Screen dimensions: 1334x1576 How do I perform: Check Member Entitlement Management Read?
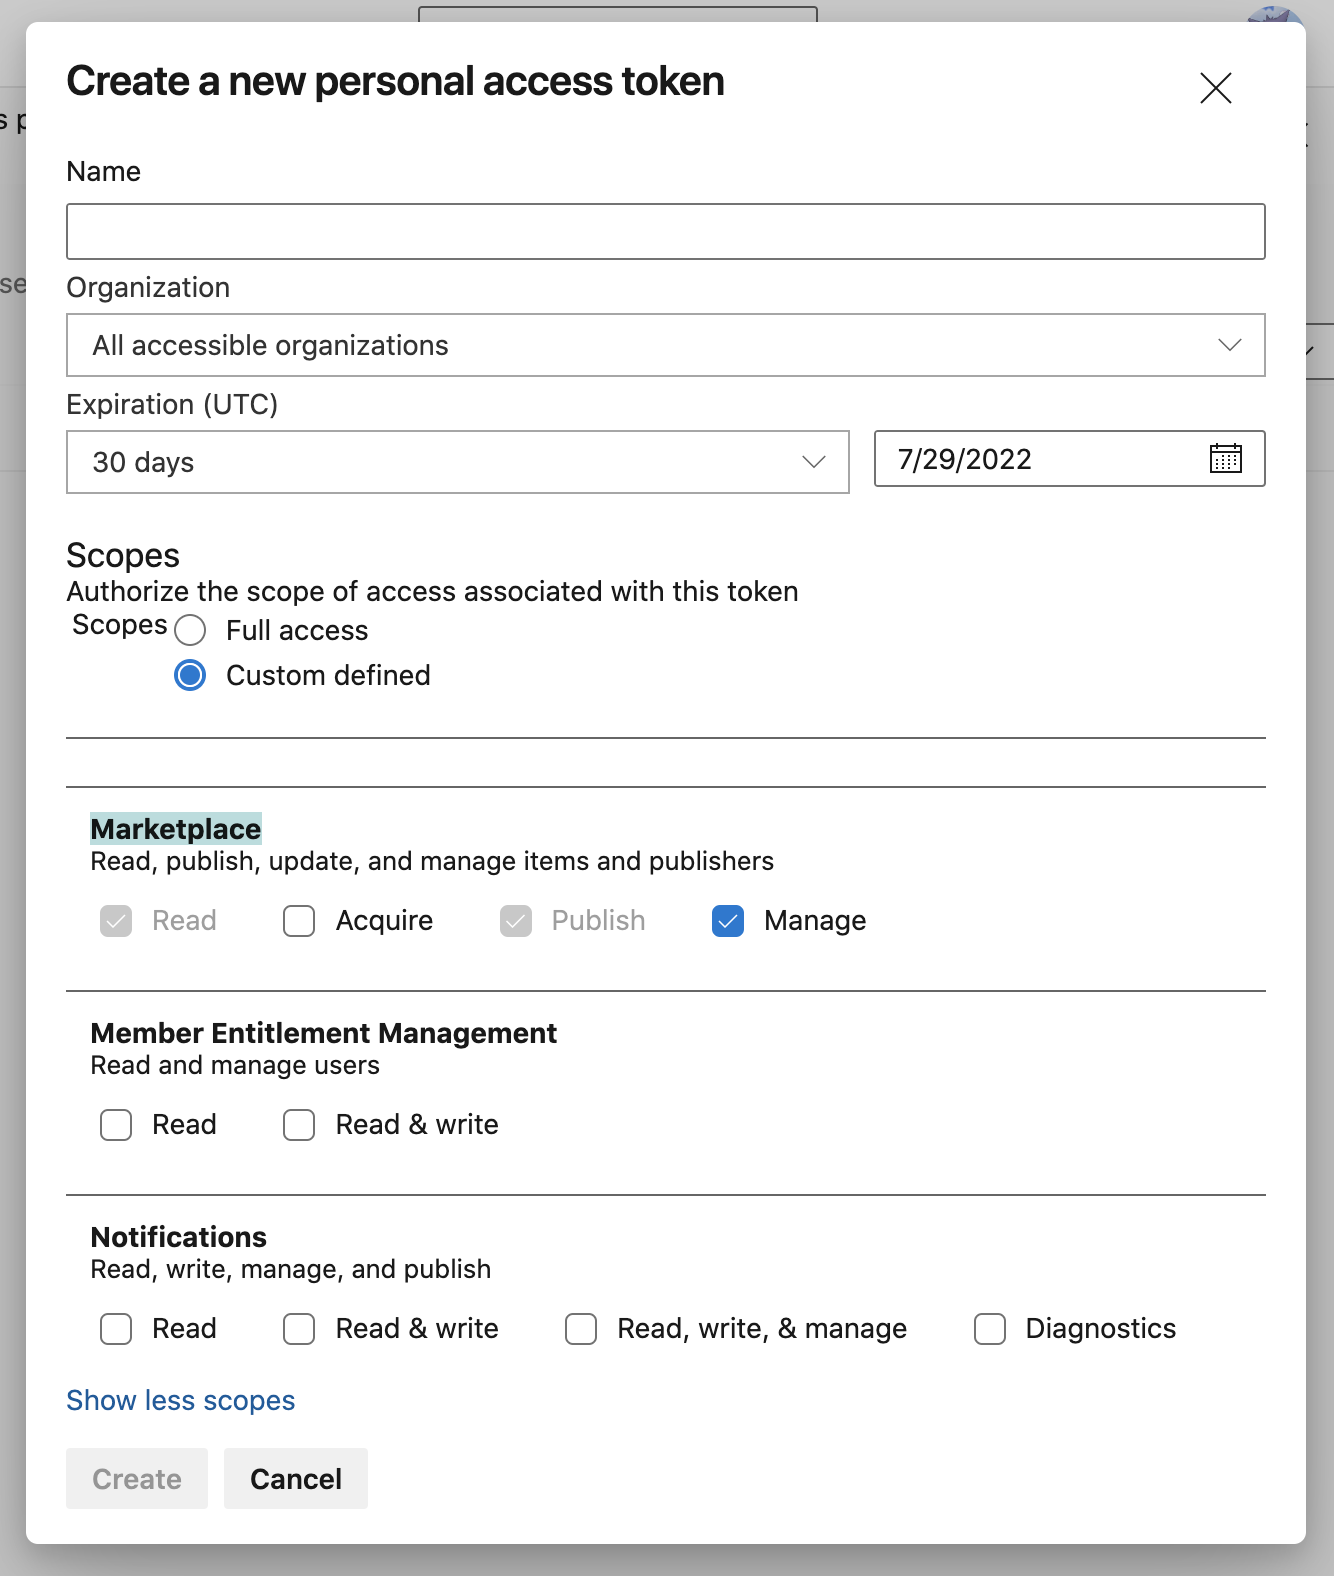(x=116, y=1125)
